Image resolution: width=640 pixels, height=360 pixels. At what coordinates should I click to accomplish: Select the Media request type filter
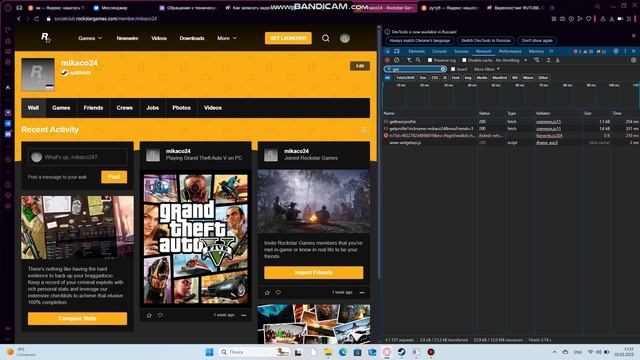(482, 78)
